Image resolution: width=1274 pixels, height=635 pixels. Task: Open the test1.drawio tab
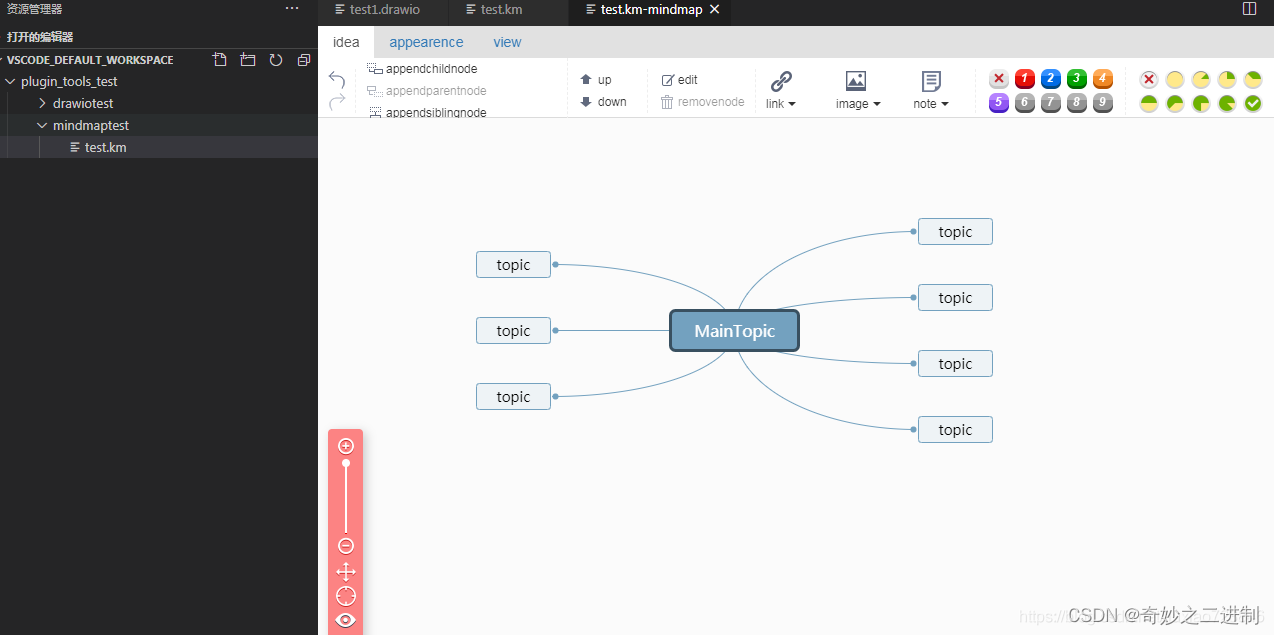click(x=383, y=8)
